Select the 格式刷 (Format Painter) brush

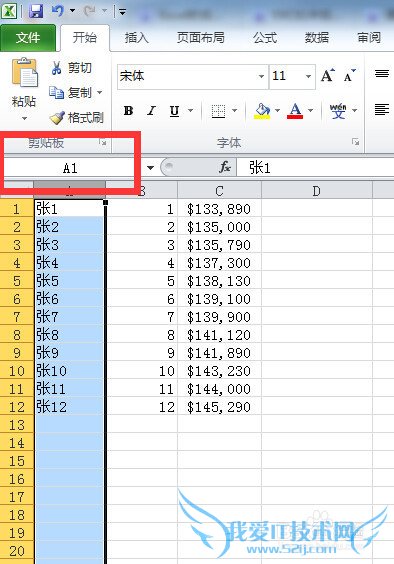(76, 117)
